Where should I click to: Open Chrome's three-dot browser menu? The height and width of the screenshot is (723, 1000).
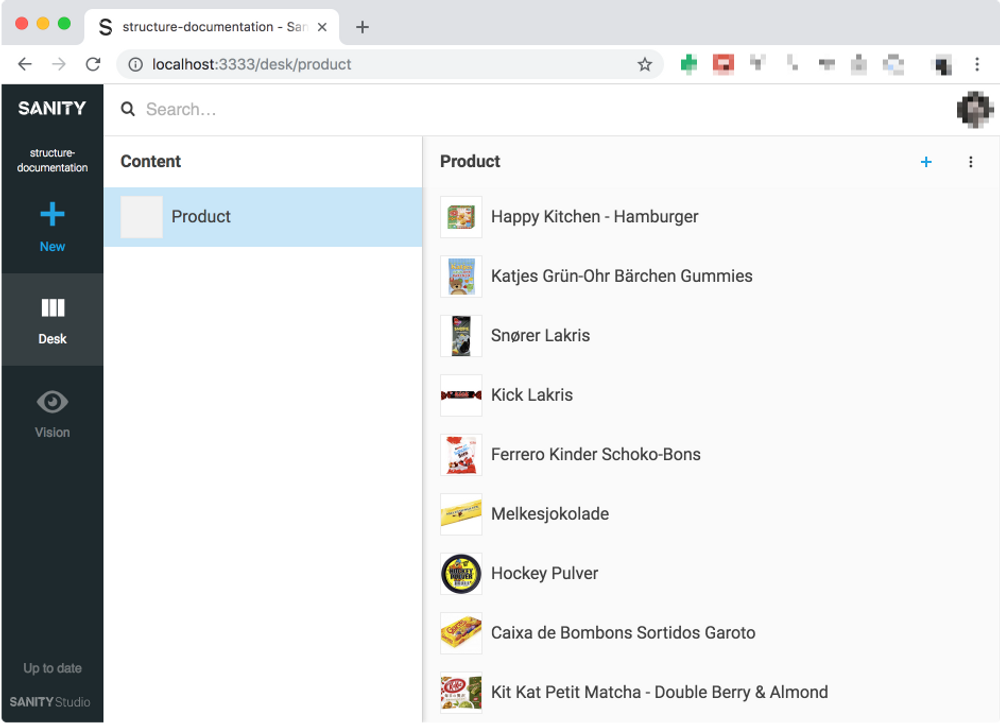pos(977,65)
